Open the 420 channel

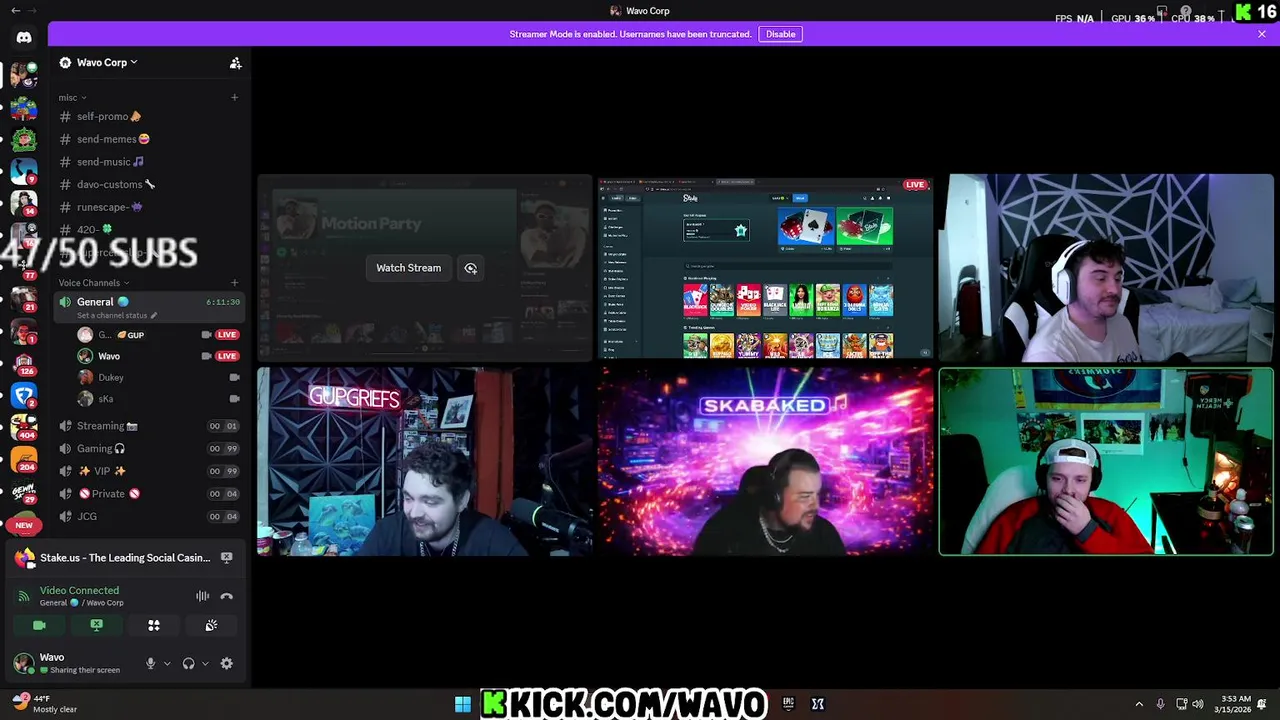tap(150, 230)
